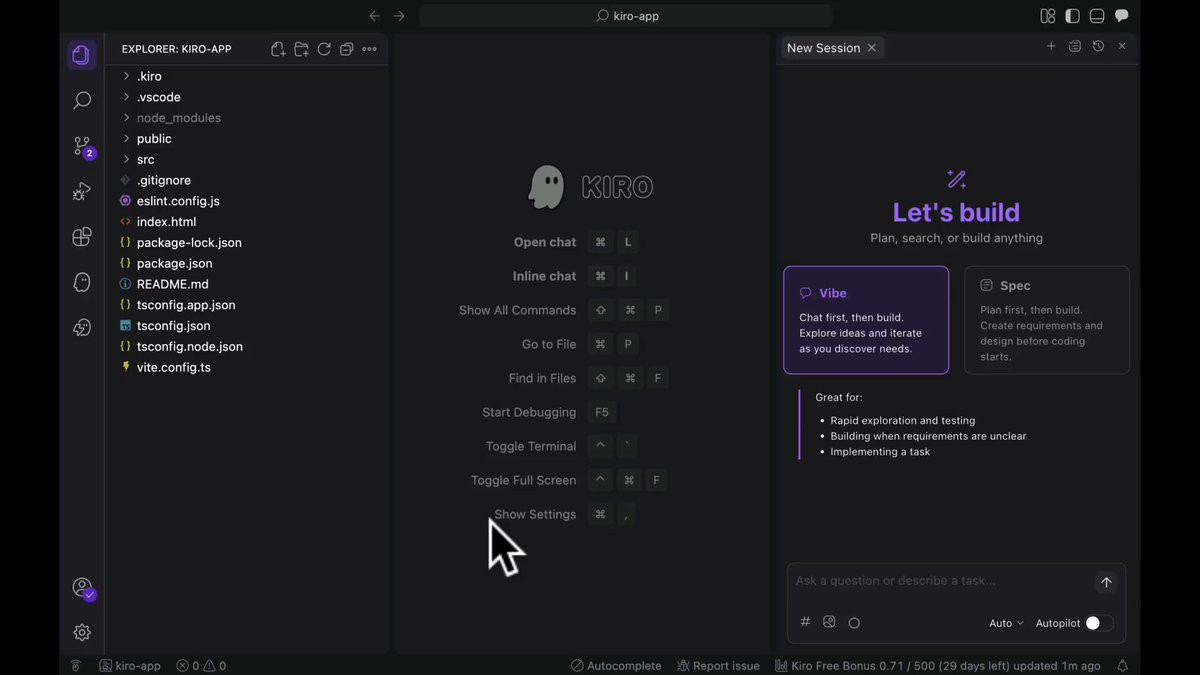
Task: Click the Open chat shortcut label
Action: [x=545, y=242]
